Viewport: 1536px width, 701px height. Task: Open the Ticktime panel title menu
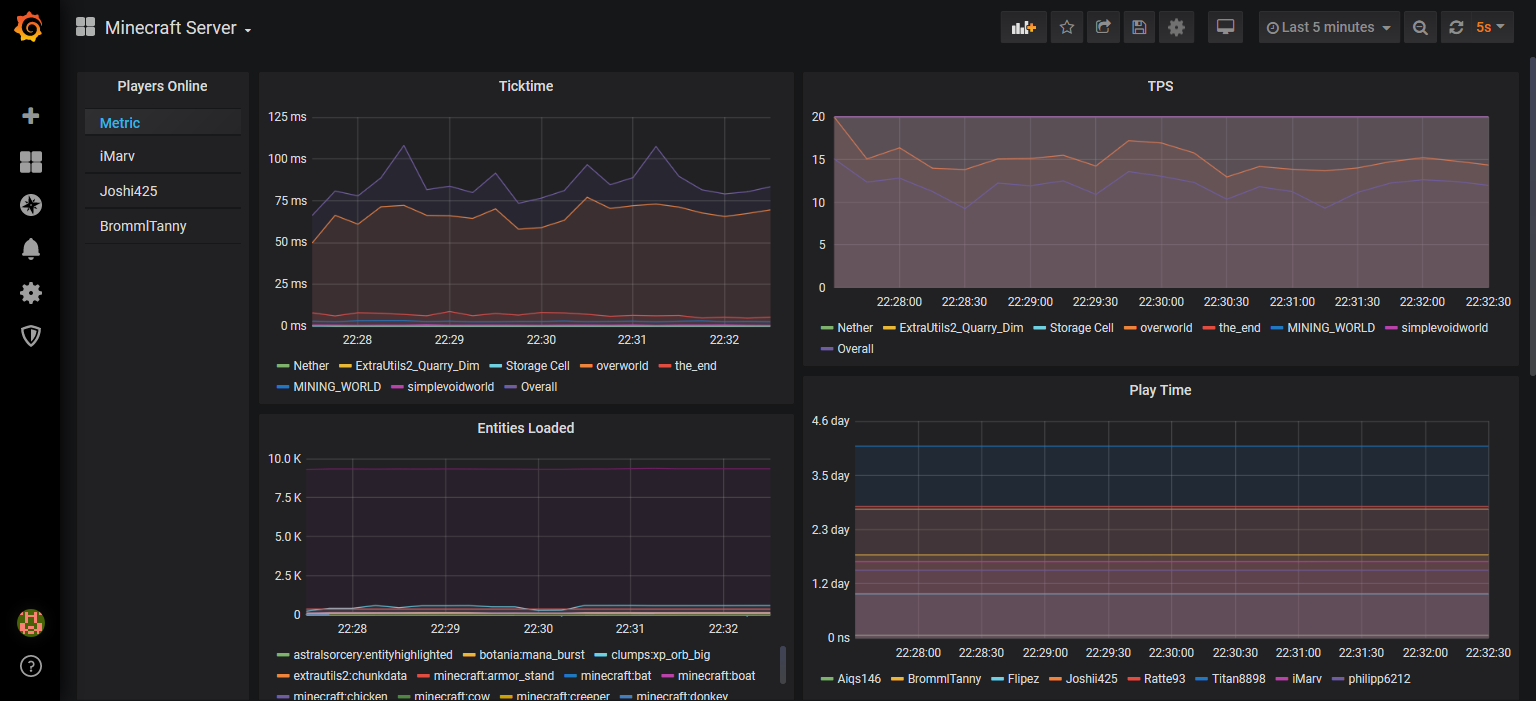(526, 86)
